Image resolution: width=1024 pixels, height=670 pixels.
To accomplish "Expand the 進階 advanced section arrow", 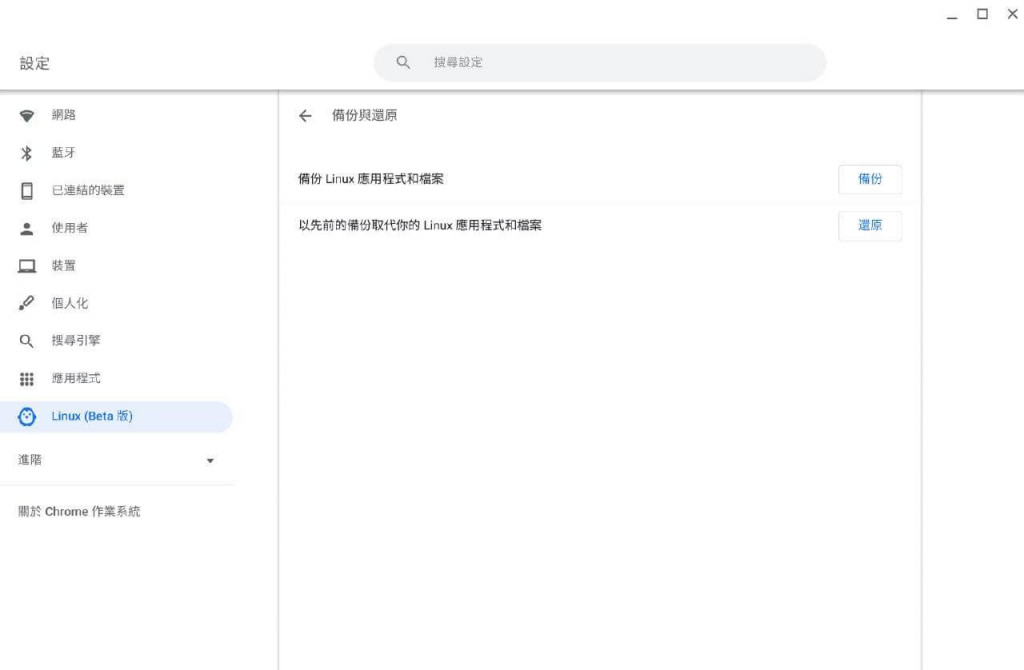I will point(210,460).
